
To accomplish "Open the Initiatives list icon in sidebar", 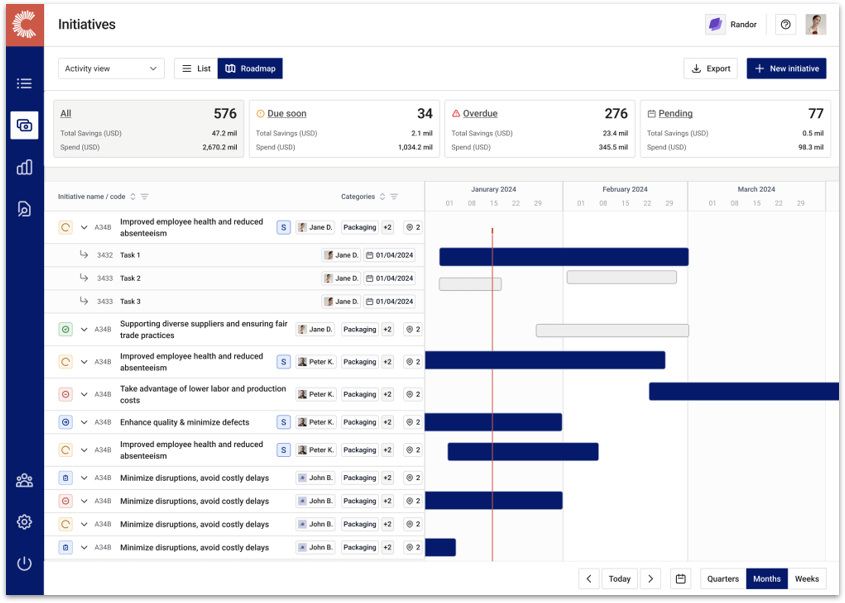I will click(24, 84).
